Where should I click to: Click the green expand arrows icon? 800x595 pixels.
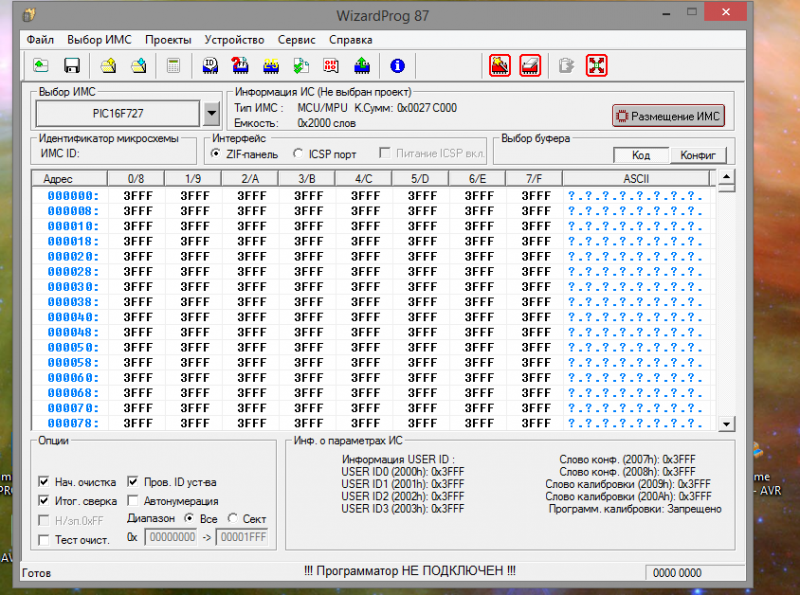(597, 66)
